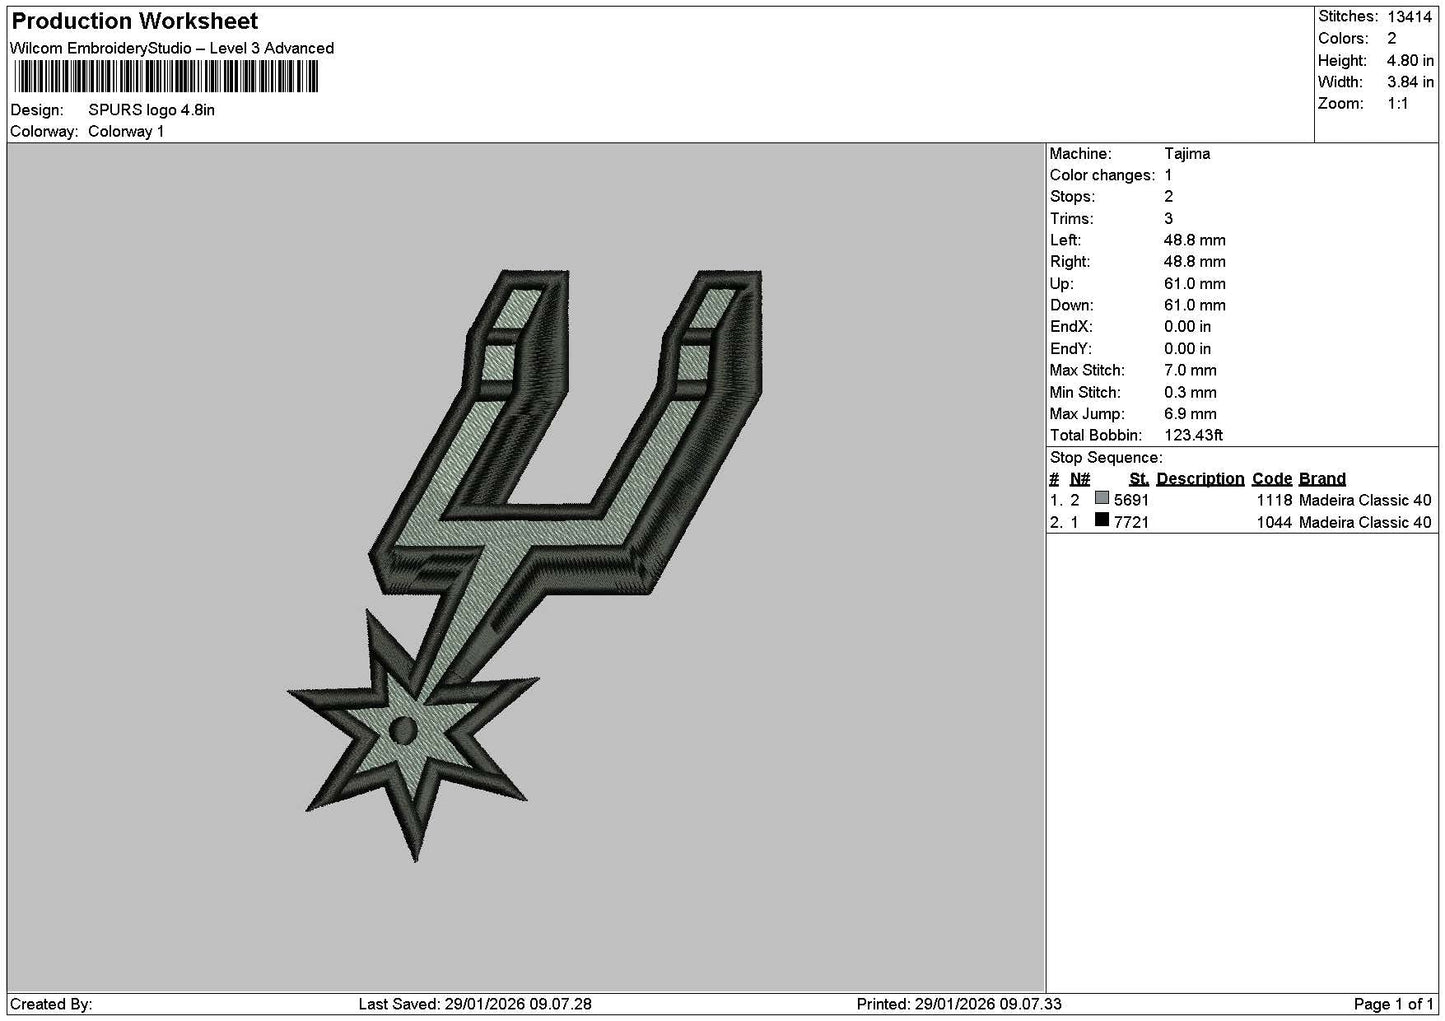Image resolution: width=1445 pixels, height=1021 pixels.
Task: Click the gray thread color swatch 5691
Action: pos(1102,499)
